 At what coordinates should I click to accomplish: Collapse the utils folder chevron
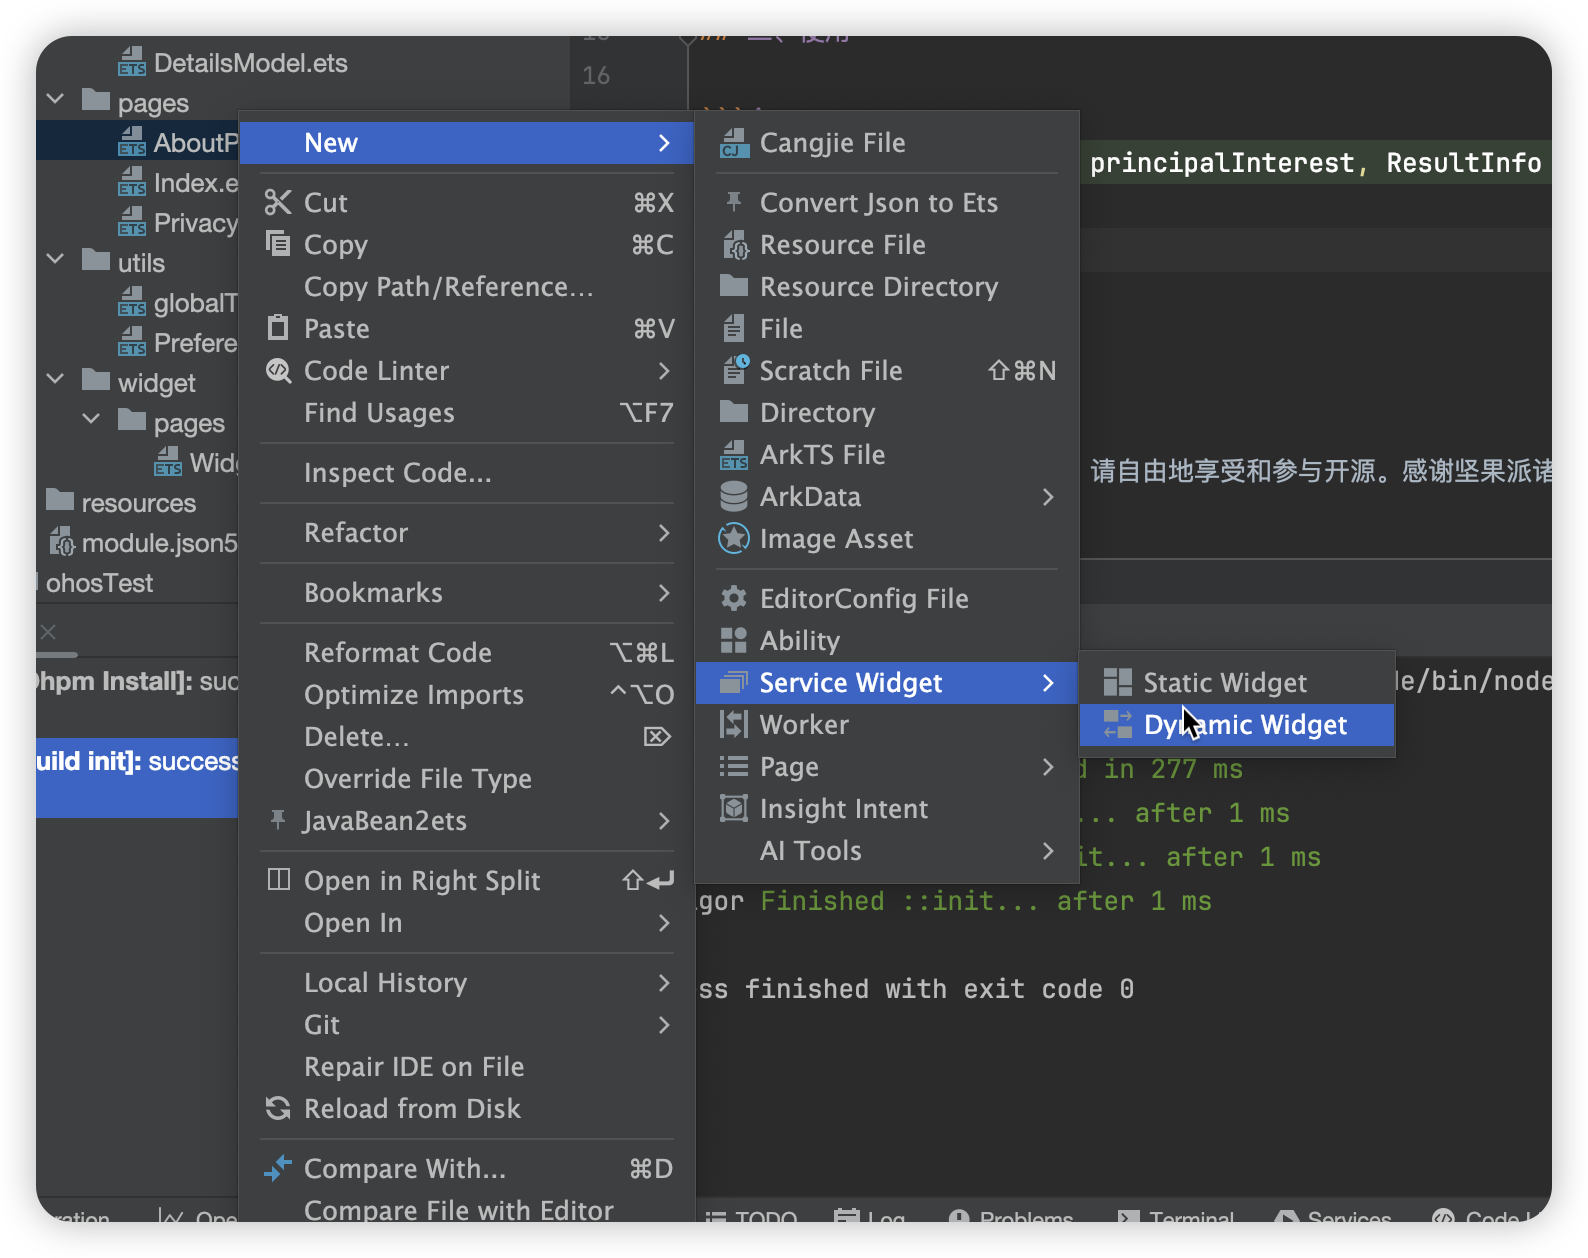56,261
